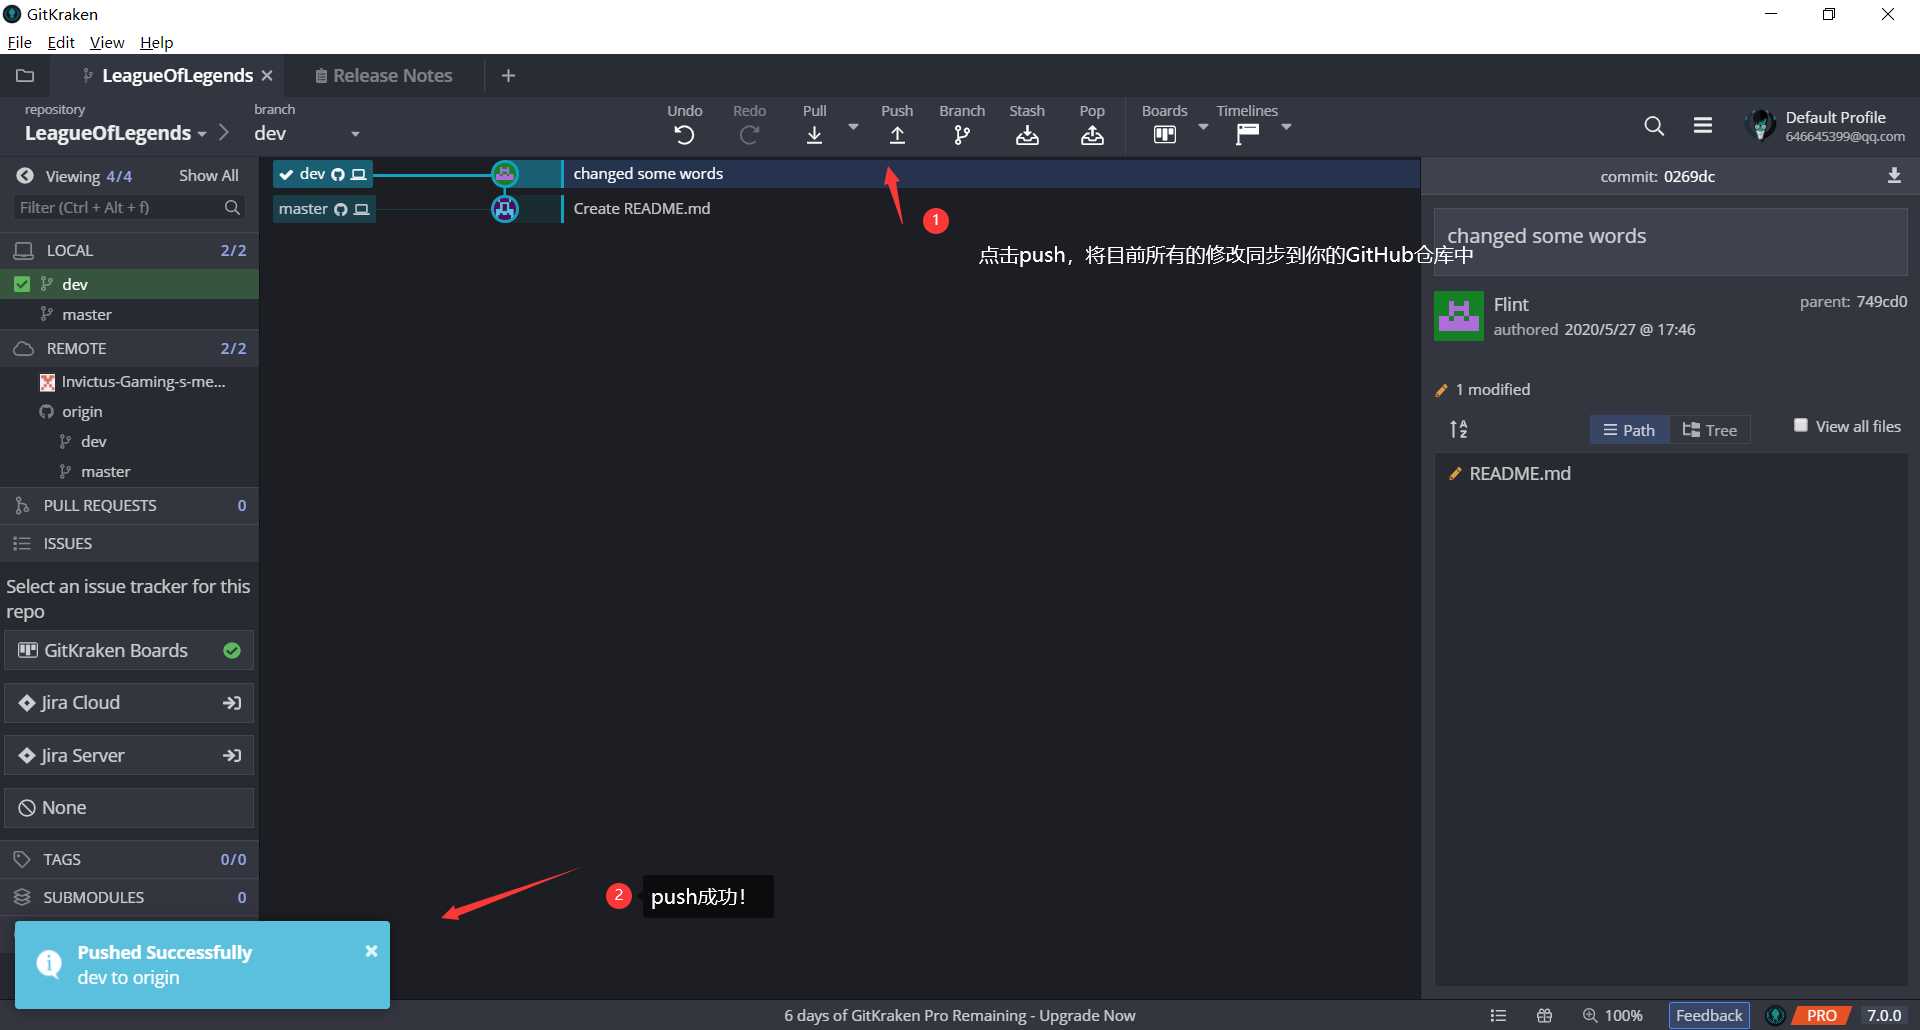Switch file view to Path

1629,430
